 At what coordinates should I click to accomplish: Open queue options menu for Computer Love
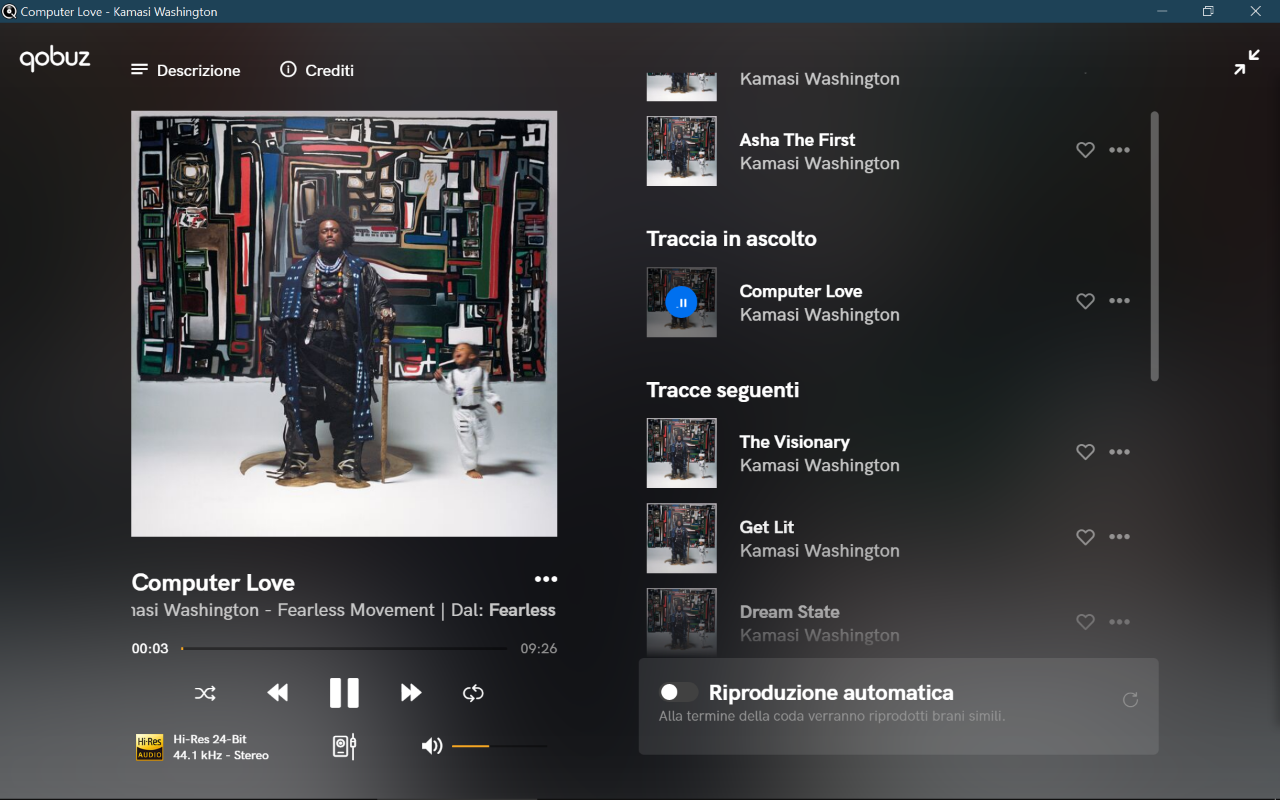tap(1120, 301)
